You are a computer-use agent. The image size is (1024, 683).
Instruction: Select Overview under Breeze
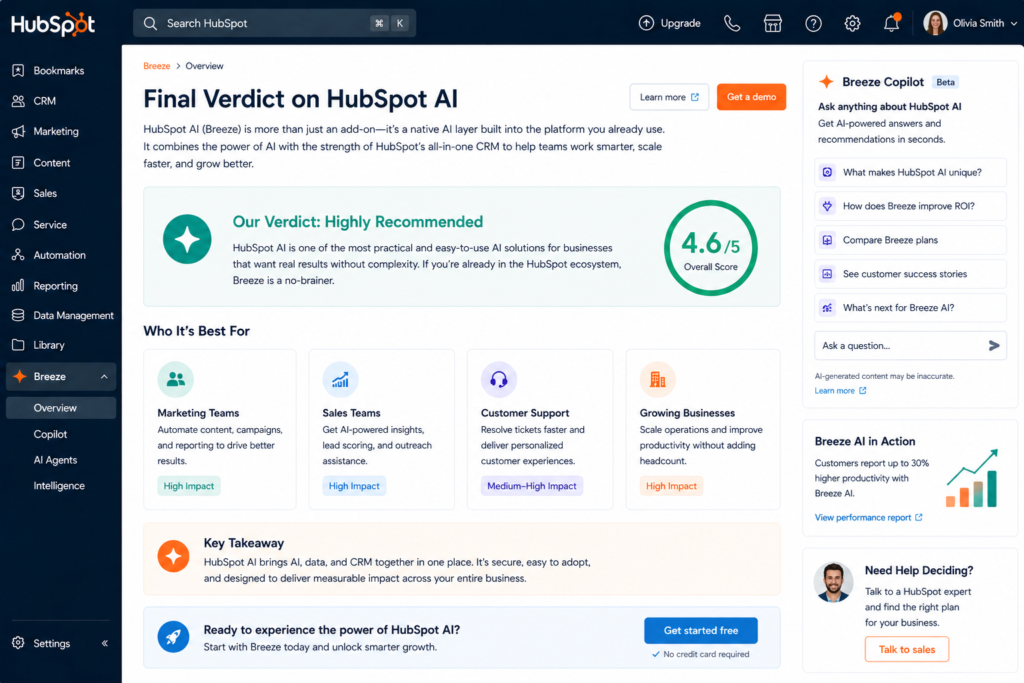[61, 408]
